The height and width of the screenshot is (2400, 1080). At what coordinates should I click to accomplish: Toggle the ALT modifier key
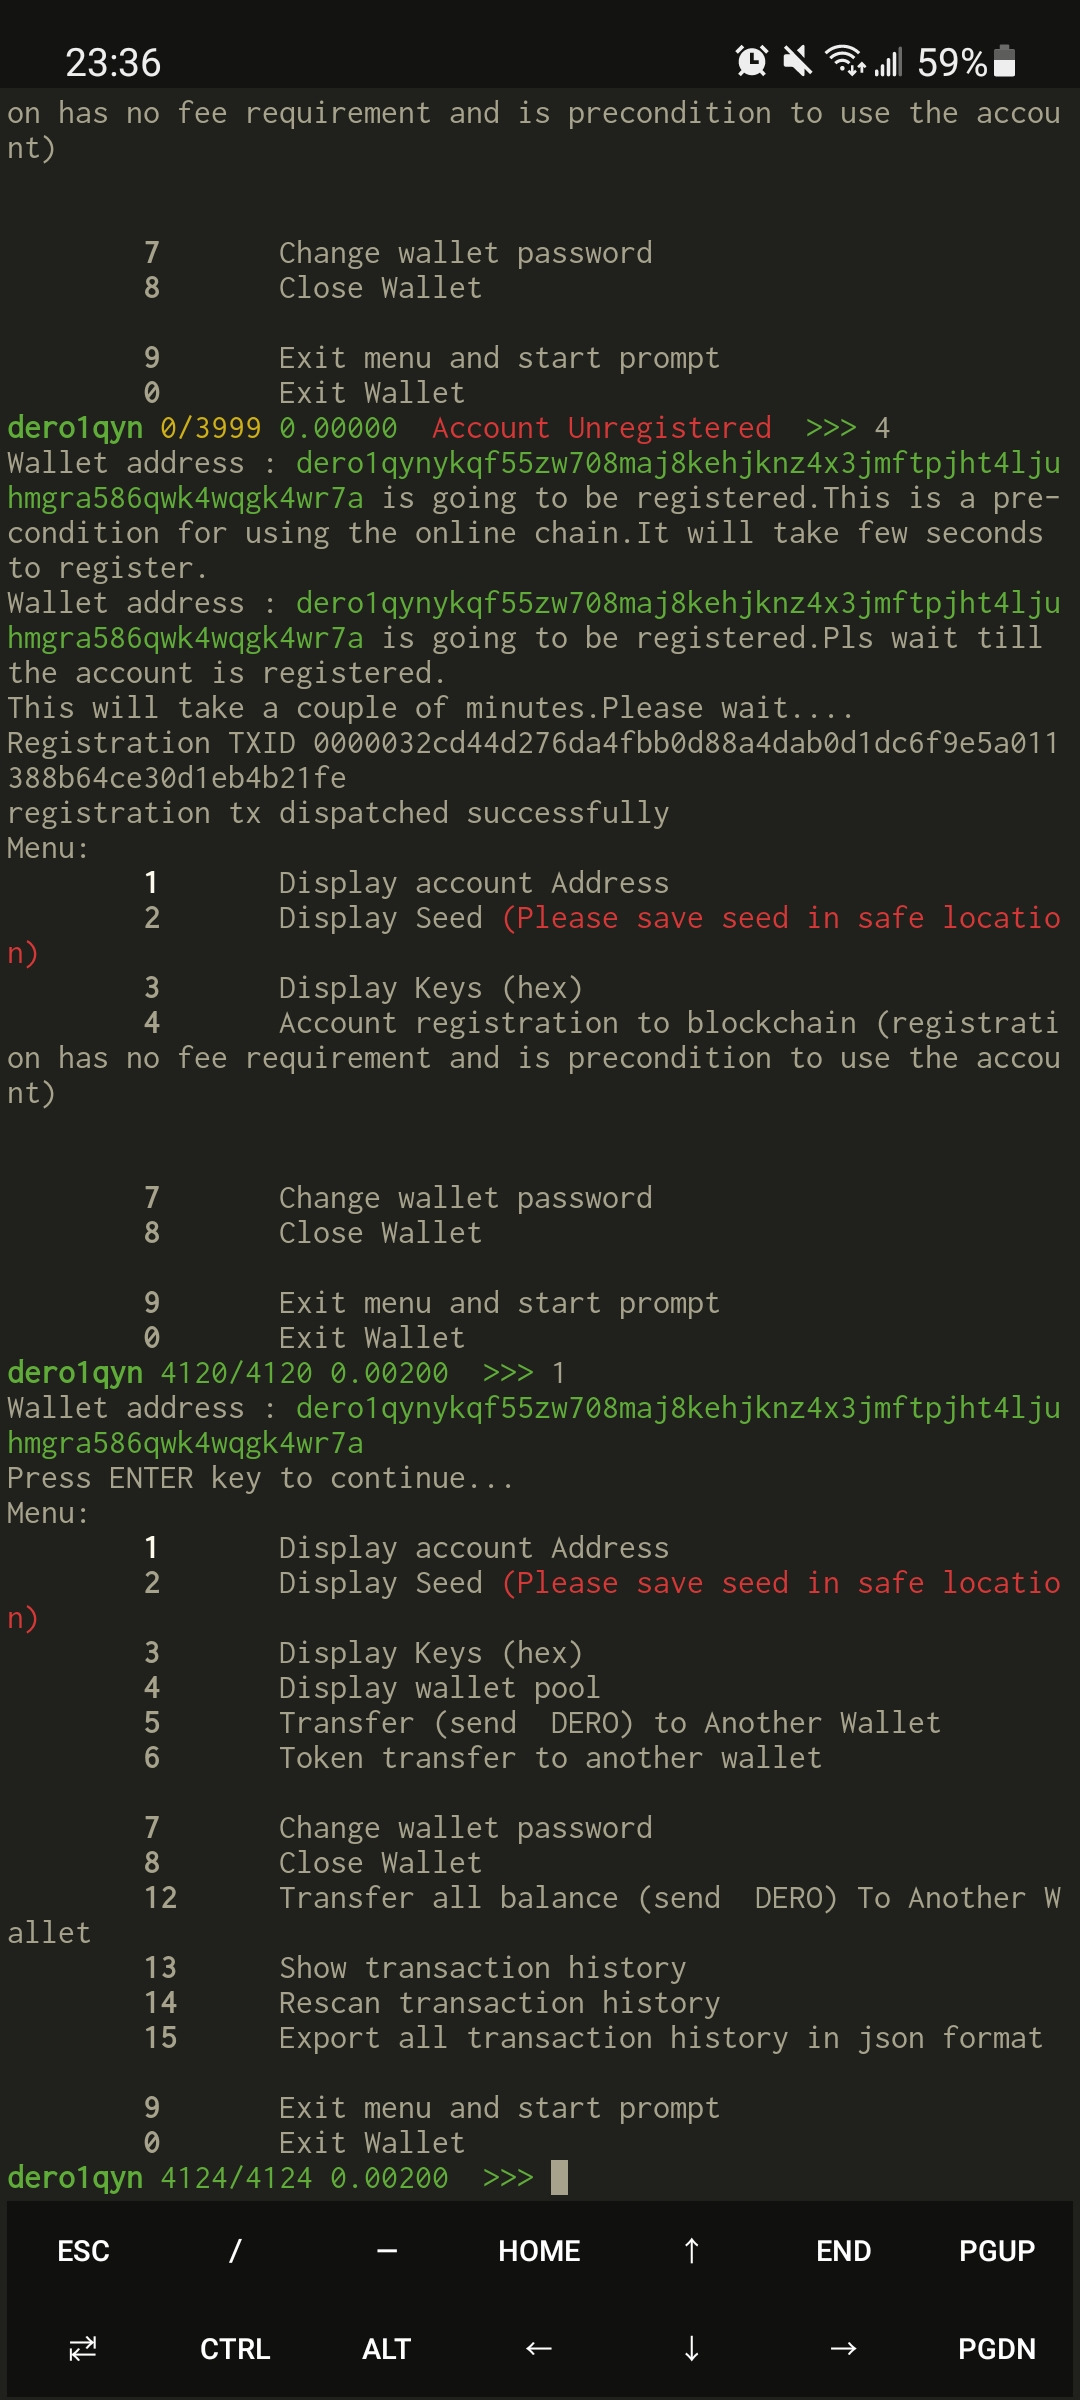(x=387, y=2348)
